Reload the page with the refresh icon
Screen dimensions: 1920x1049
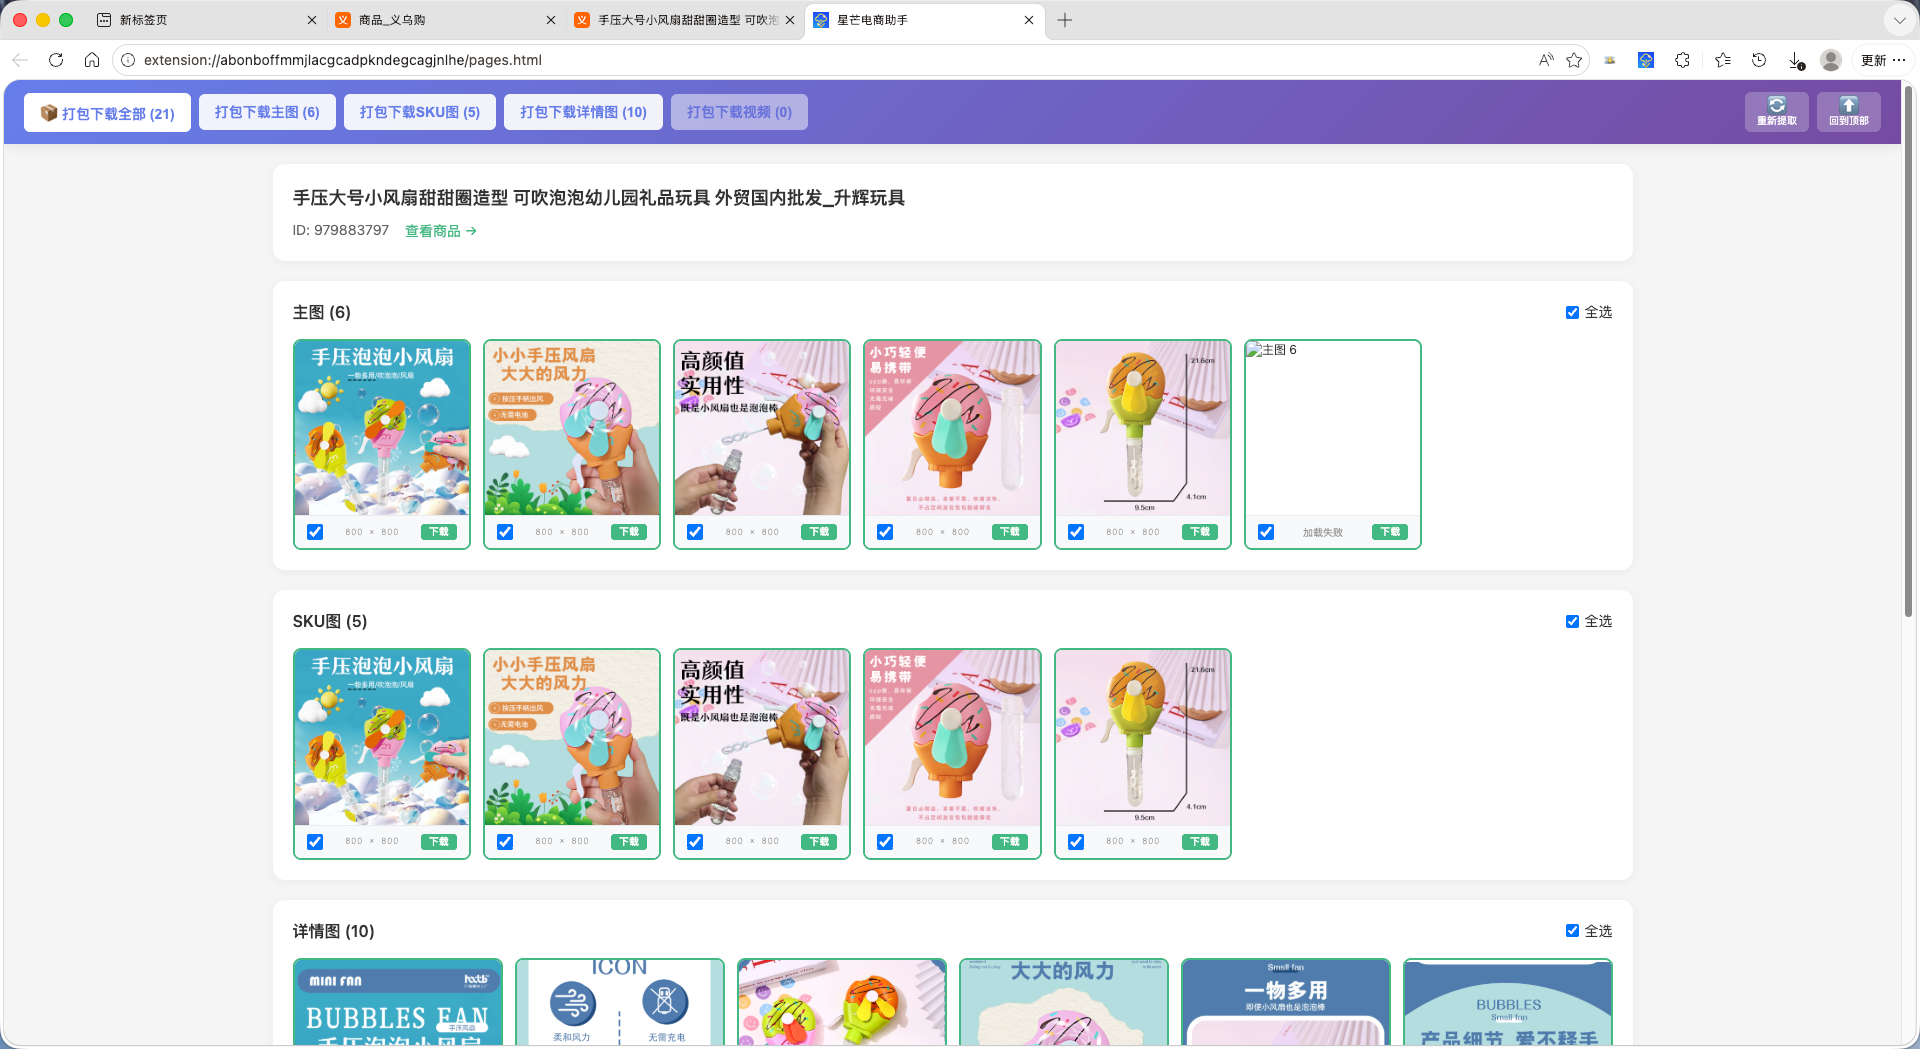coord(56,60)
